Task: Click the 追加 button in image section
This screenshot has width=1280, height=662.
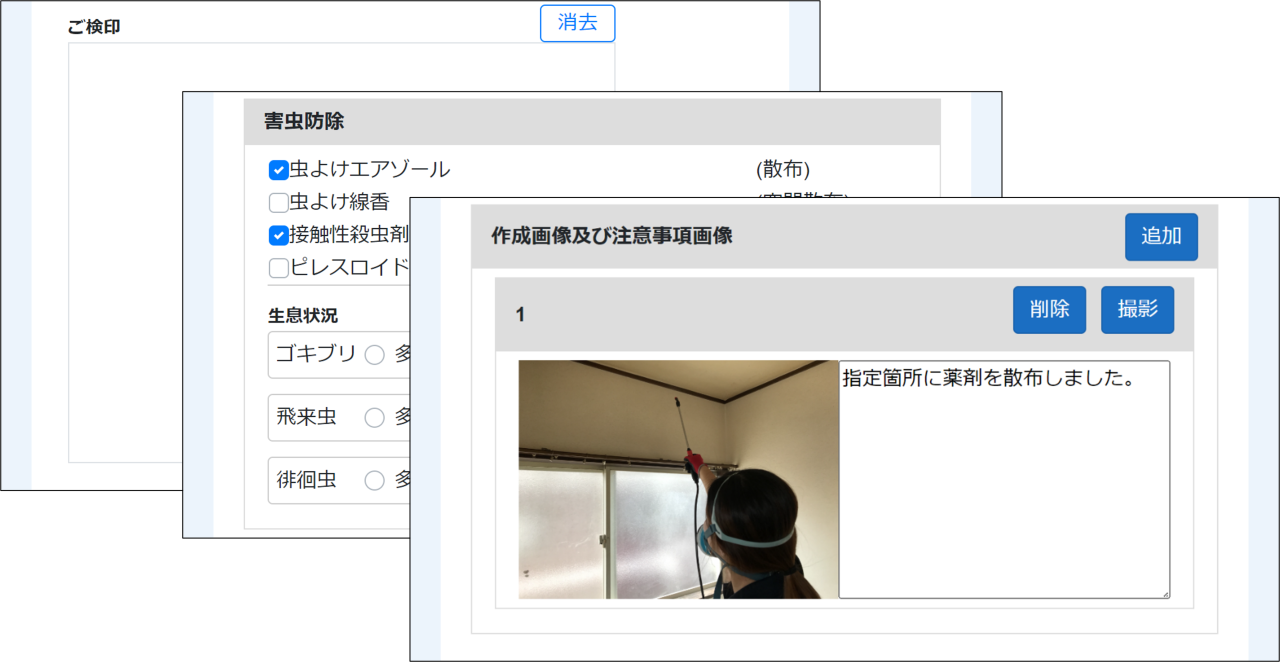Action: coord(1161,237)
